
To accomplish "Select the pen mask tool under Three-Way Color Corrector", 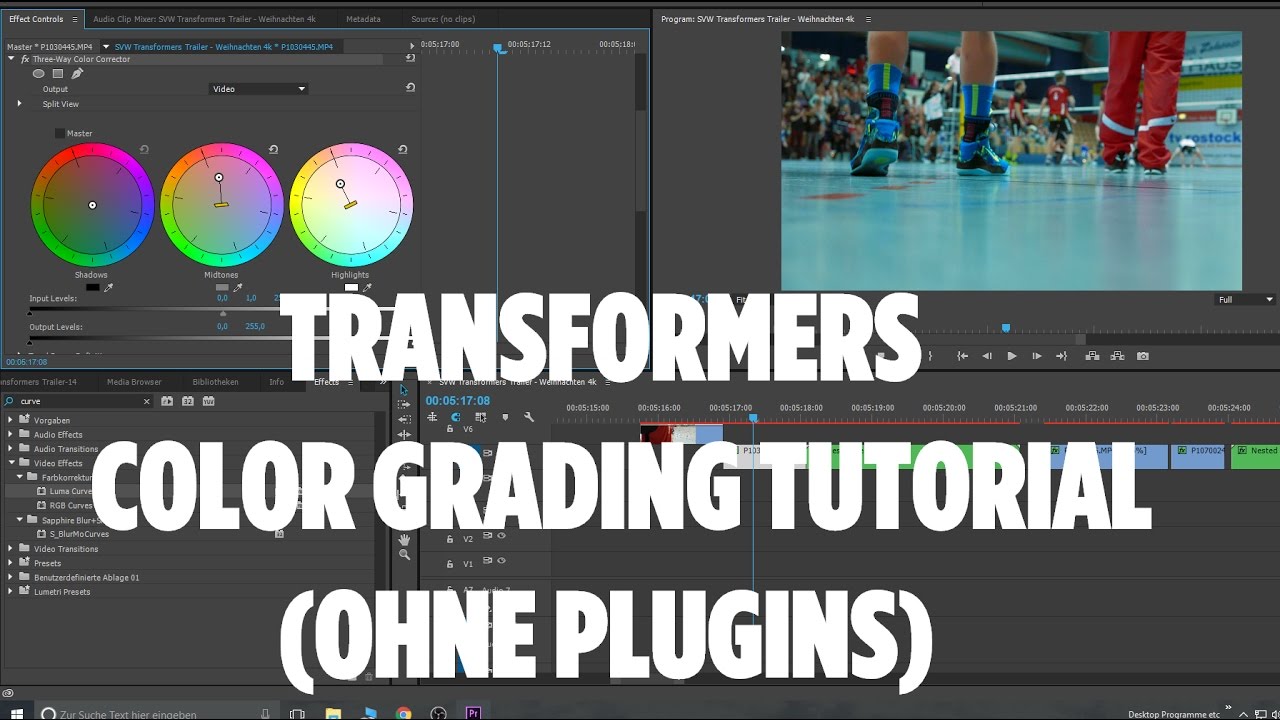I will click(77, 73).
